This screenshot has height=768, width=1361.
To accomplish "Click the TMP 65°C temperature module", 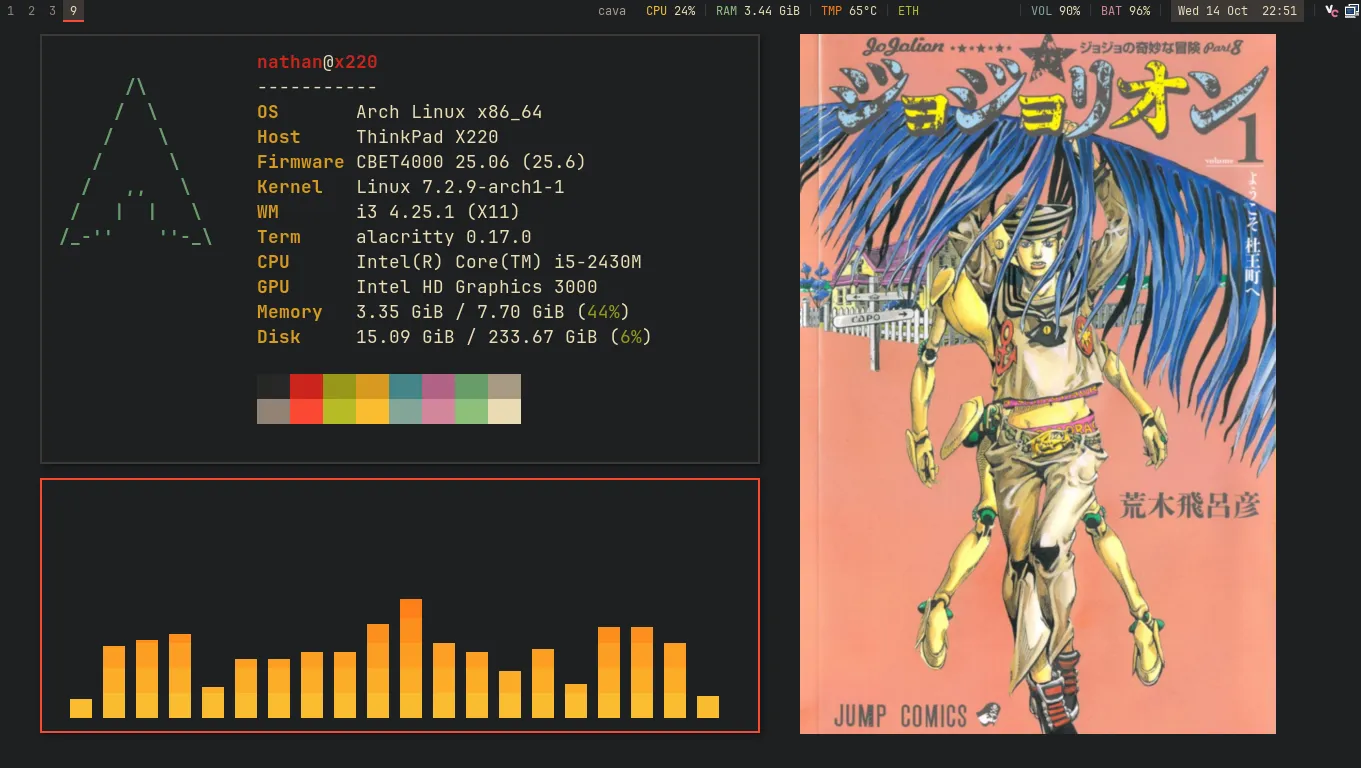I will click(849, 11).
